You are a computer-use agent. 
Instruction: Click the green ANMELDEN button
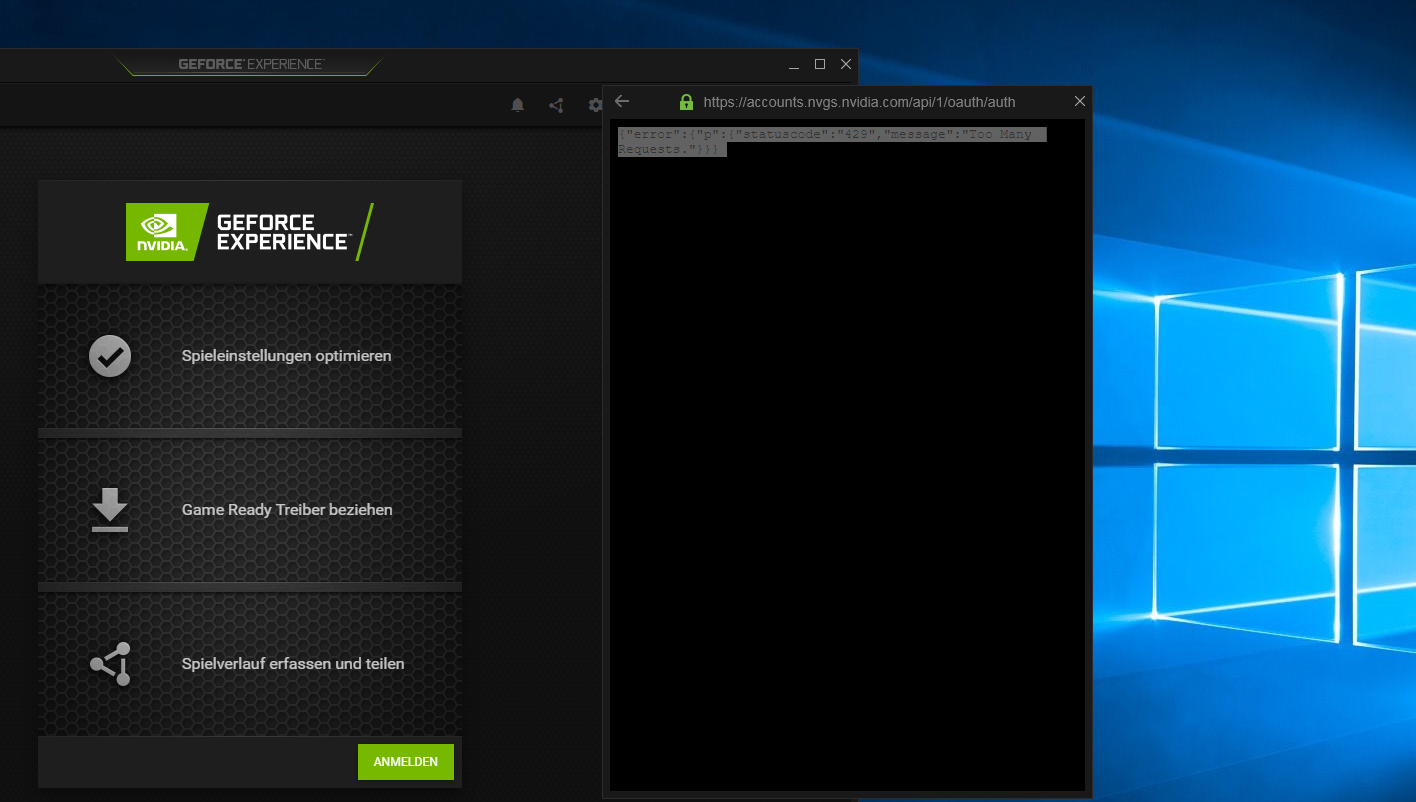[405, 762]
